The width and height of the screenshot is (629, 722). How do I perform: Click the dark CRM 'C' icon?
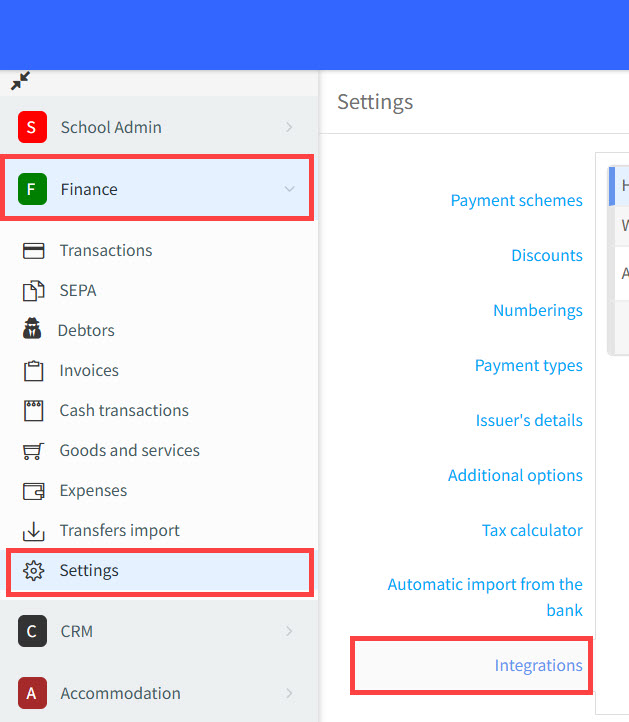click(x=32, y=631)
